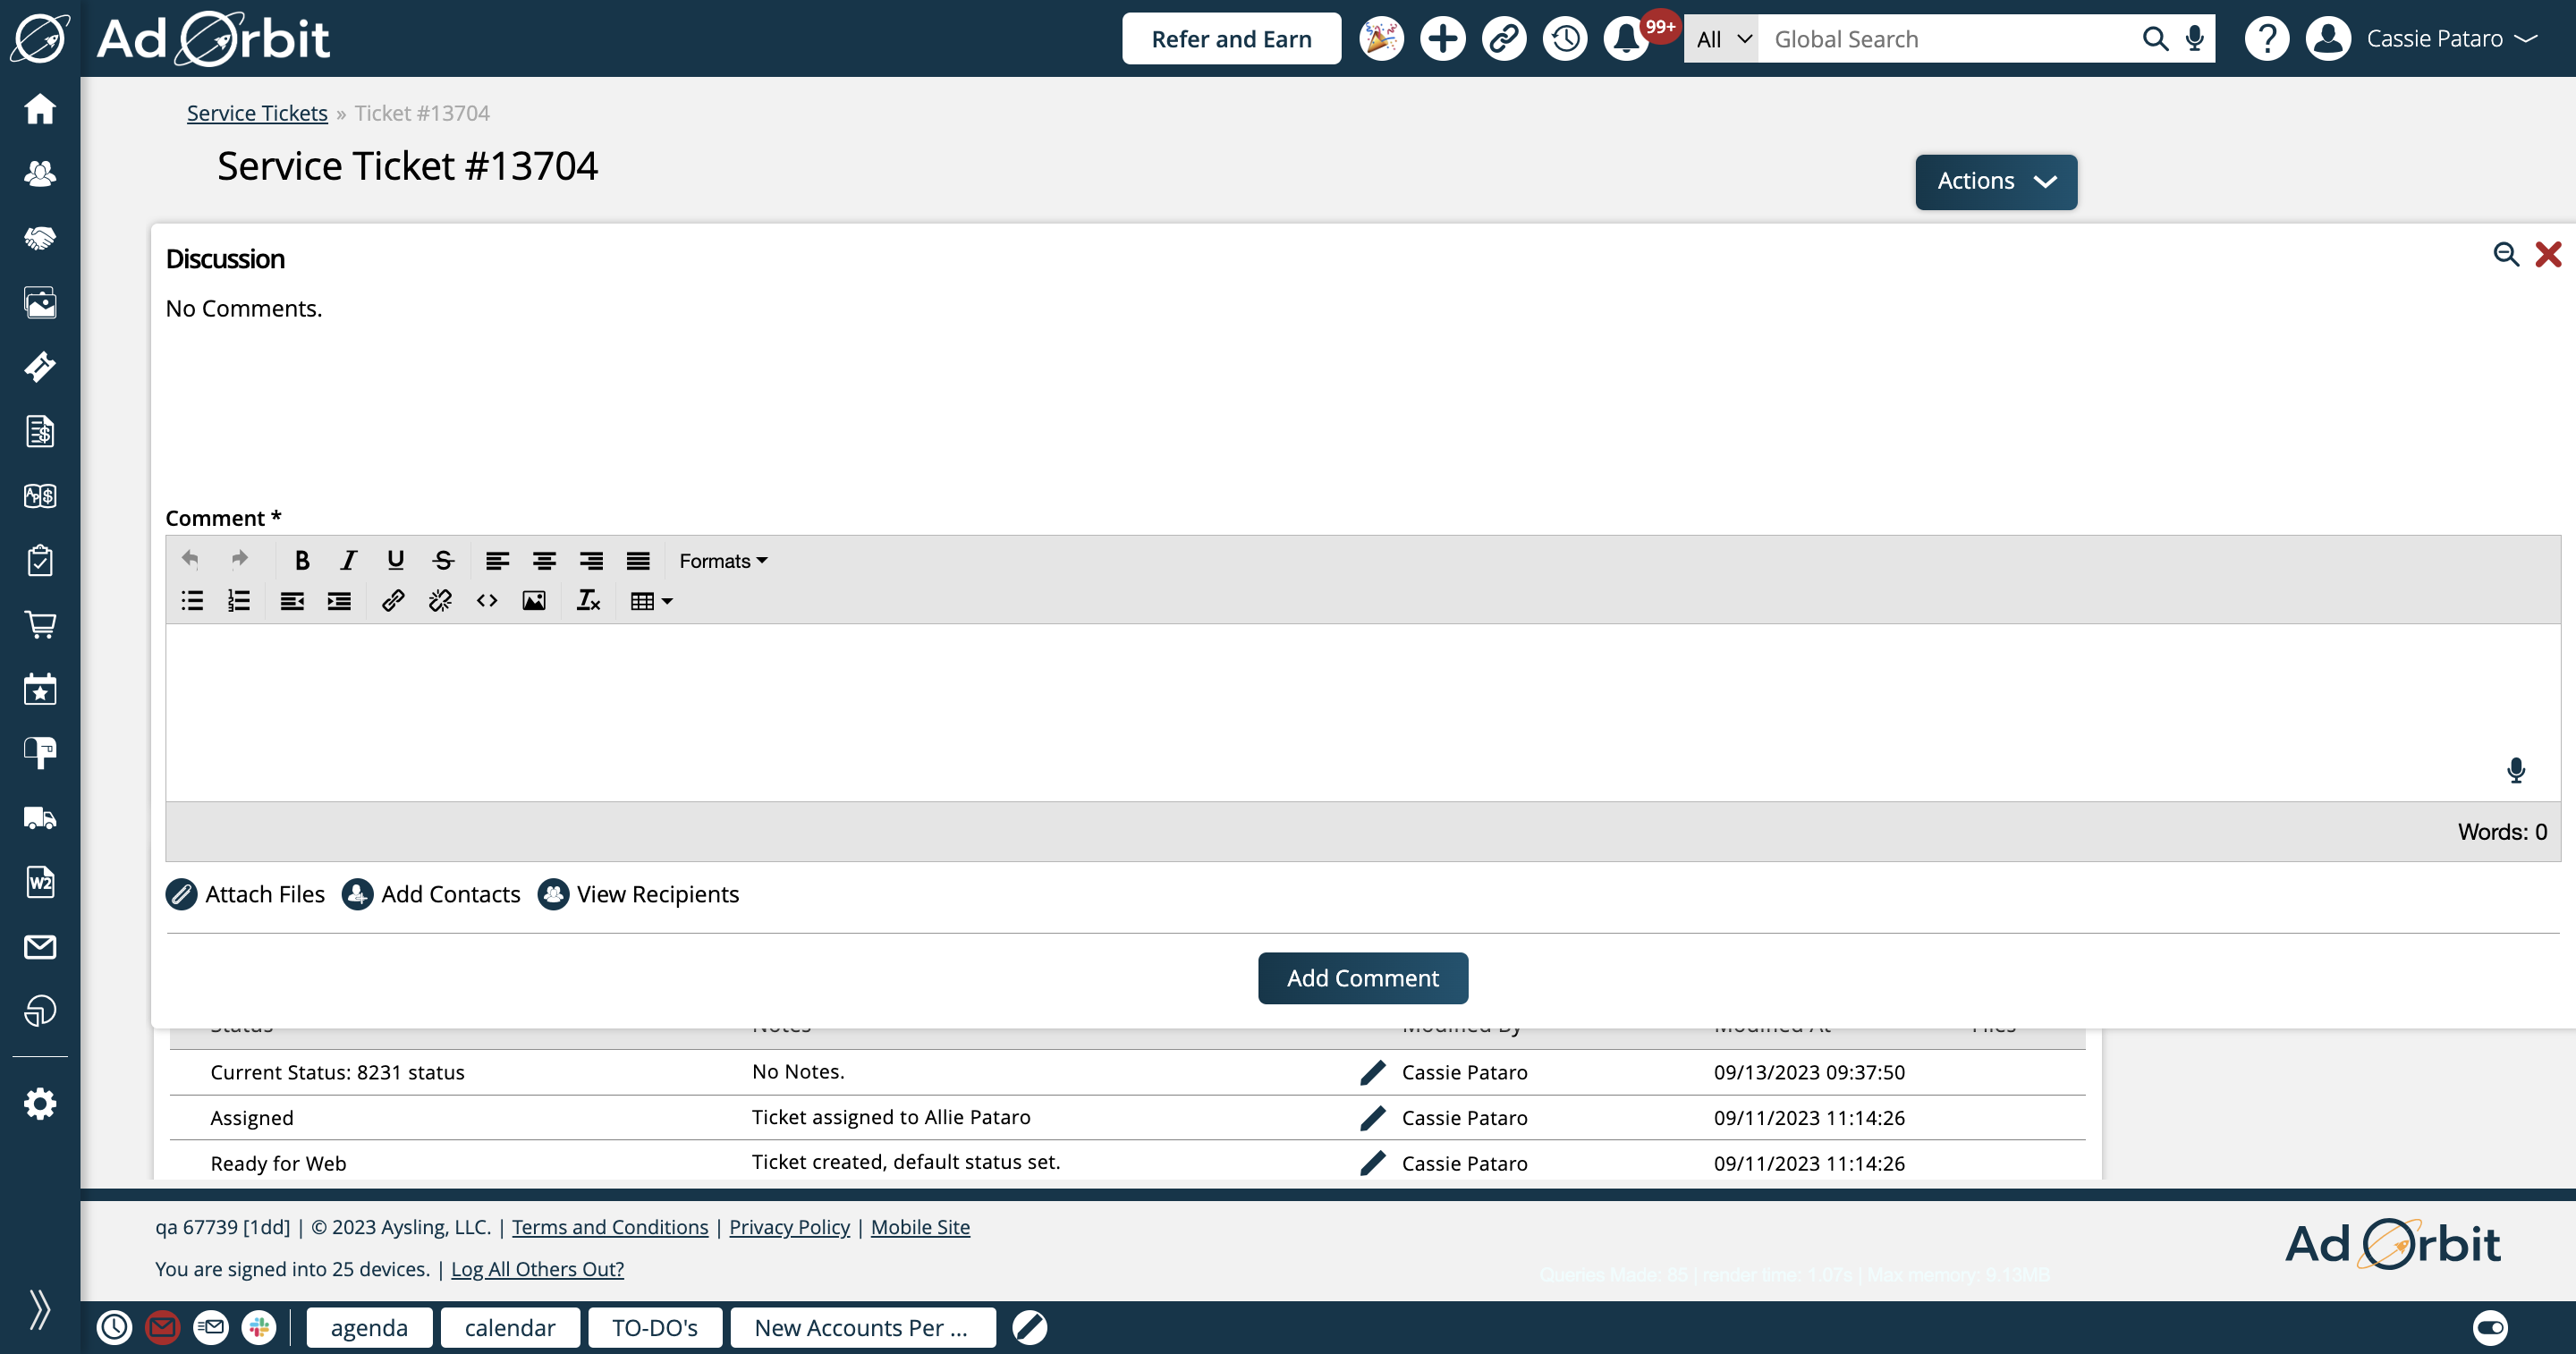Click Add Contacts
The image size is (2576, 1354).
(431, 894)
